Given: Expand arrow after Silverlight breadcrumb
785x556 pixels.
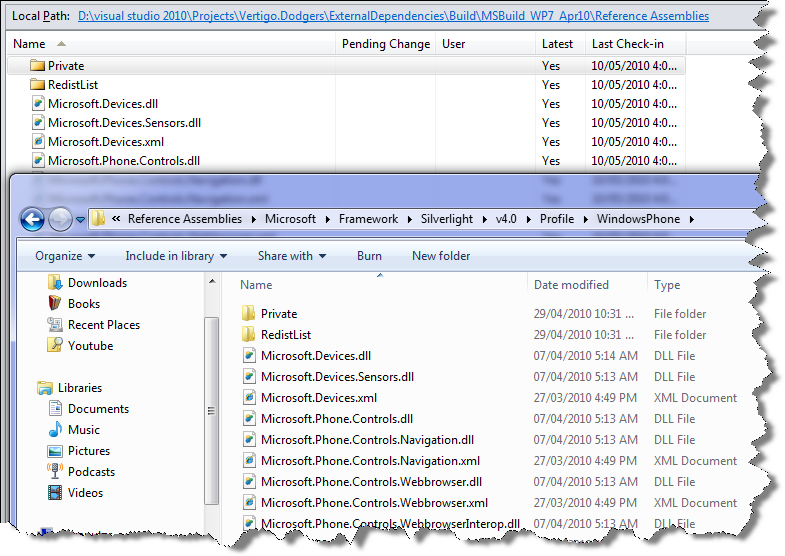Looking at the screenshot, I should pos(484,219).
